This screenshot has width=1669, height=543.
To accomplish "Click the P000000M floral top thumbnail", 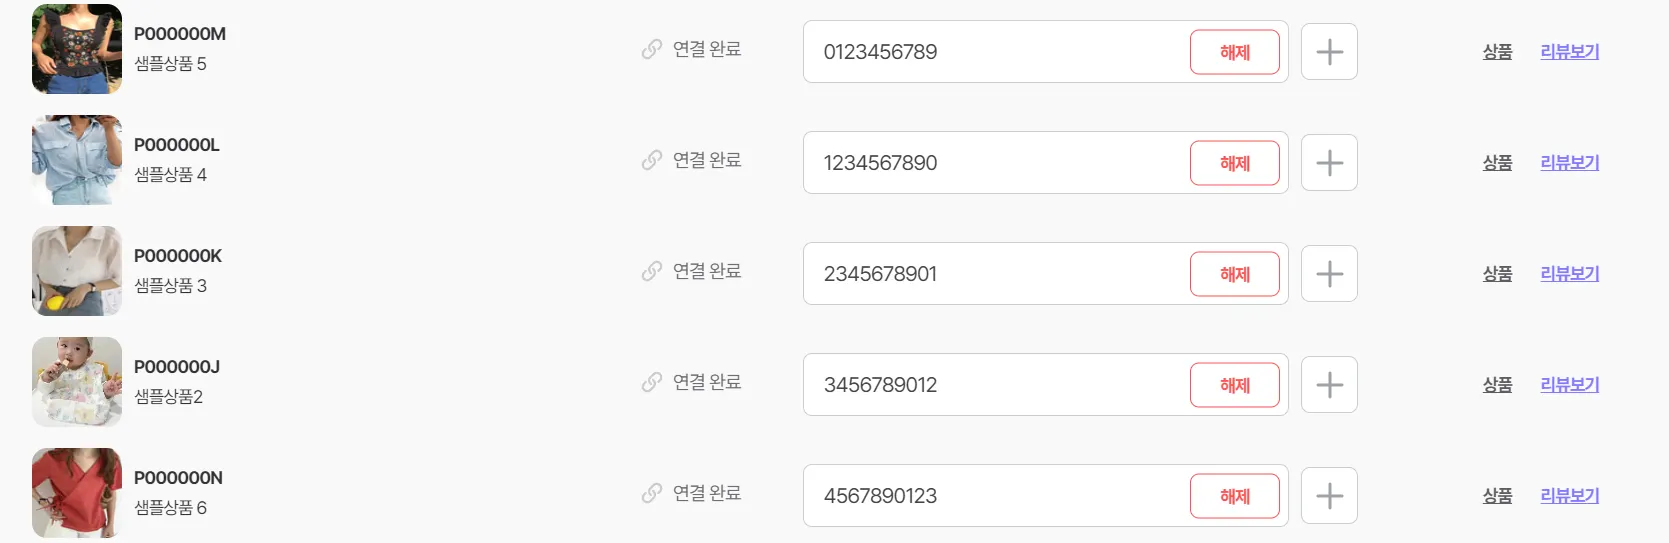I will (77, 49).
